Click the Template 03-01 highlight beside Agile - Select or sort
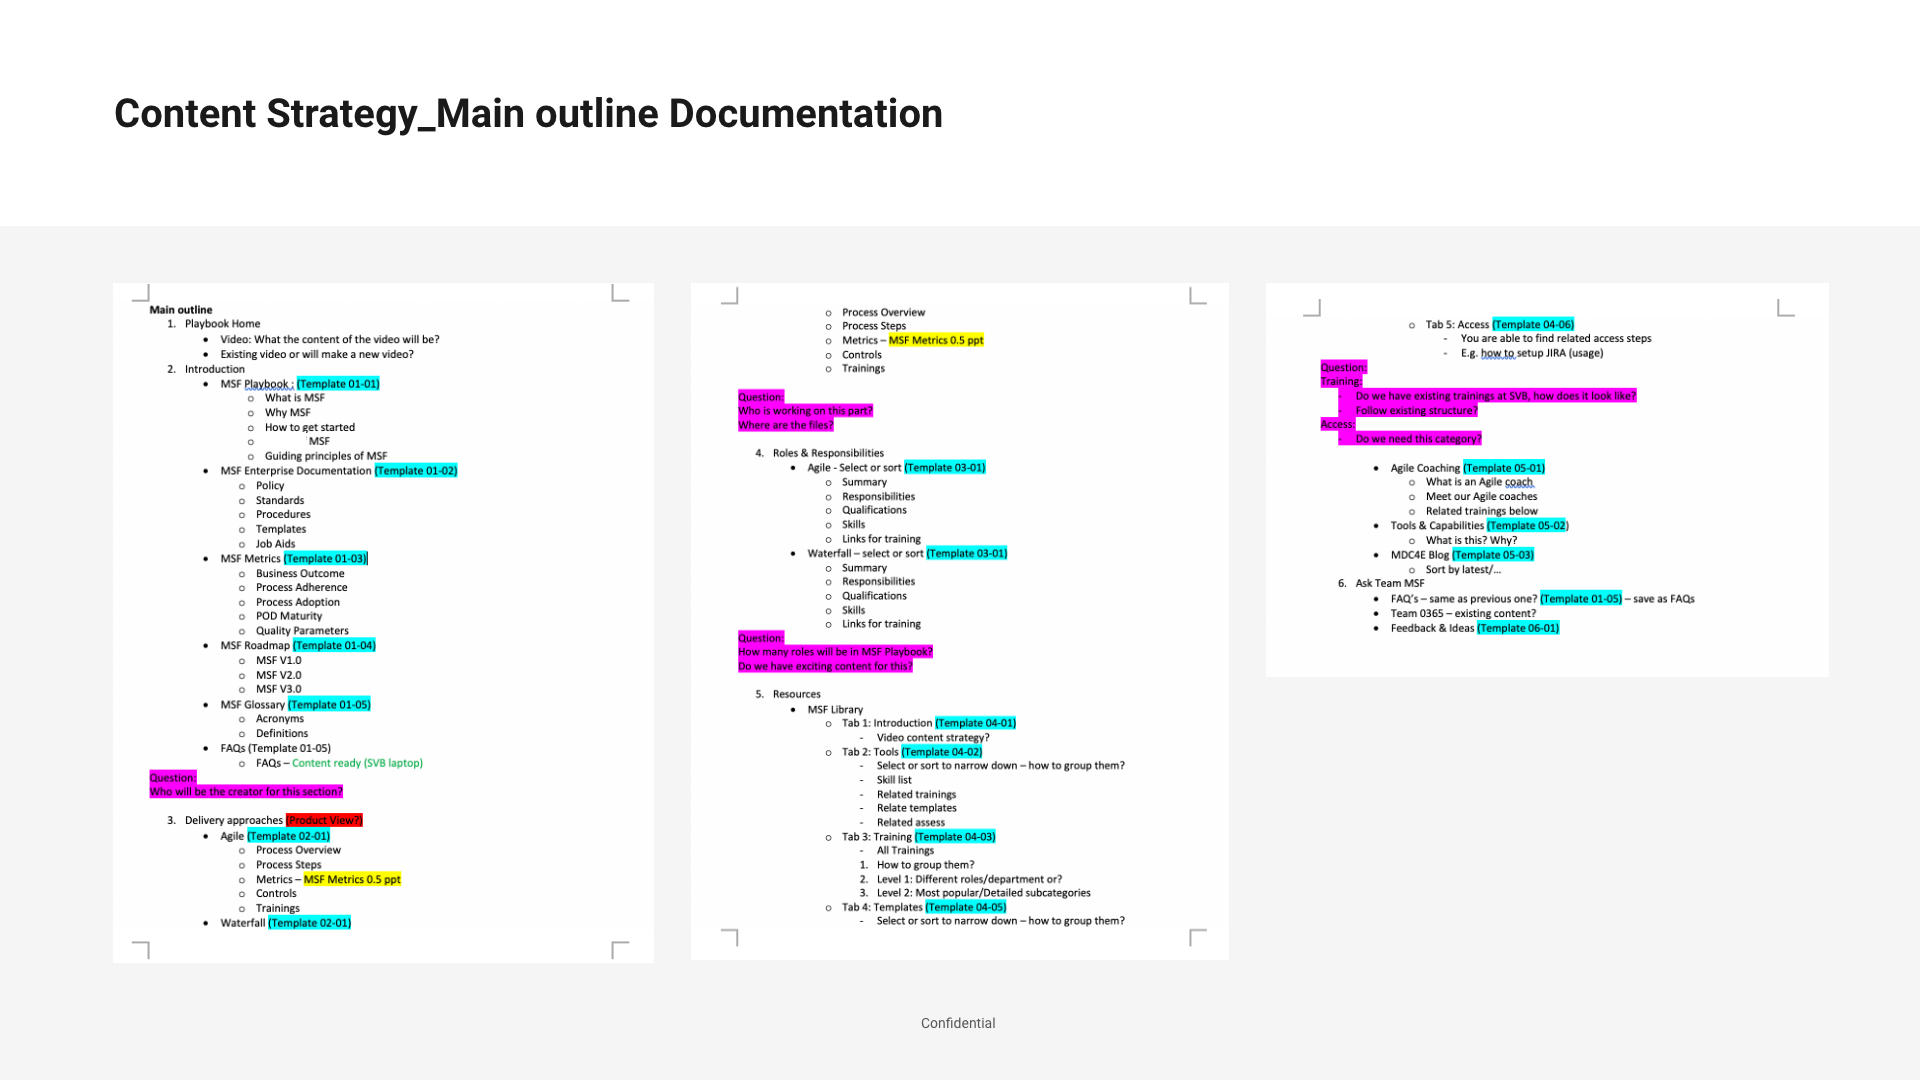The width and height of the screenshot is (1920, 1080). pyautogui.click(x=945, y=468)
